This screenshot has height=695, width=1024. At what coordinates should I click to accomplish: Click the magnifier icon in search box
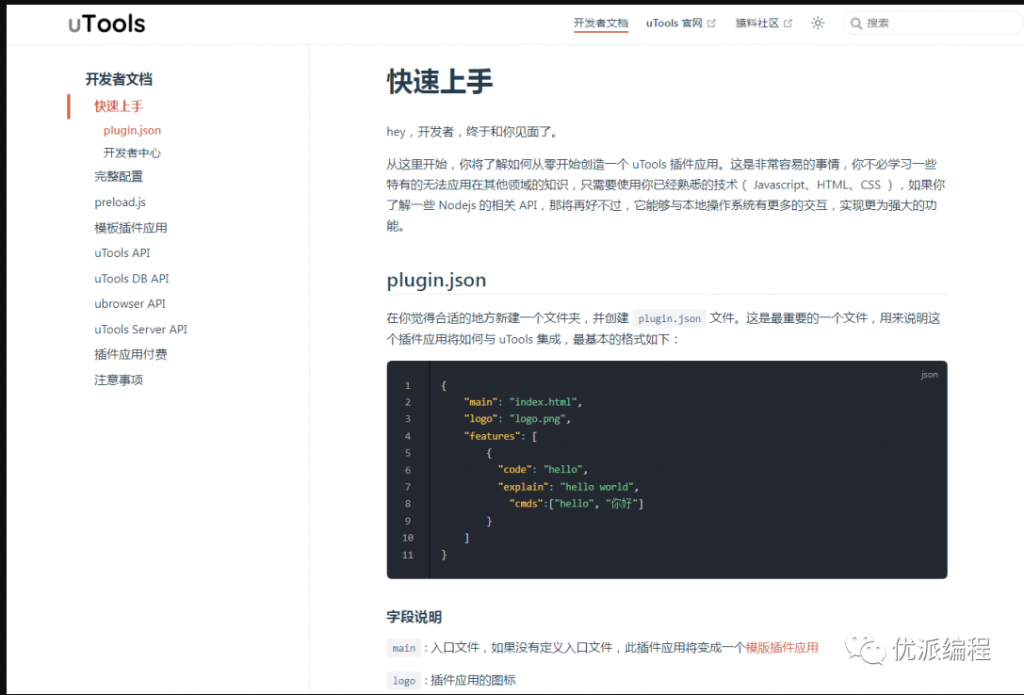[856, 23]
